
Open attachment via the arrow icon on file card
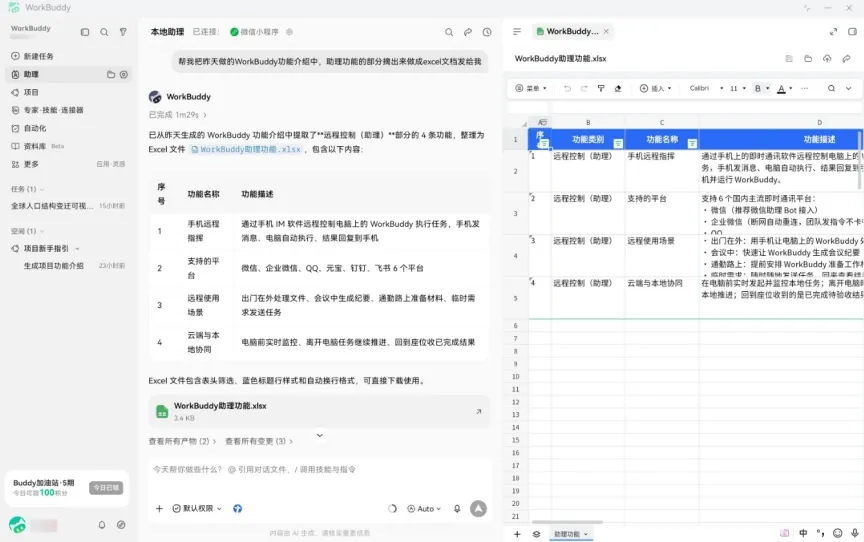coord(478,411)
